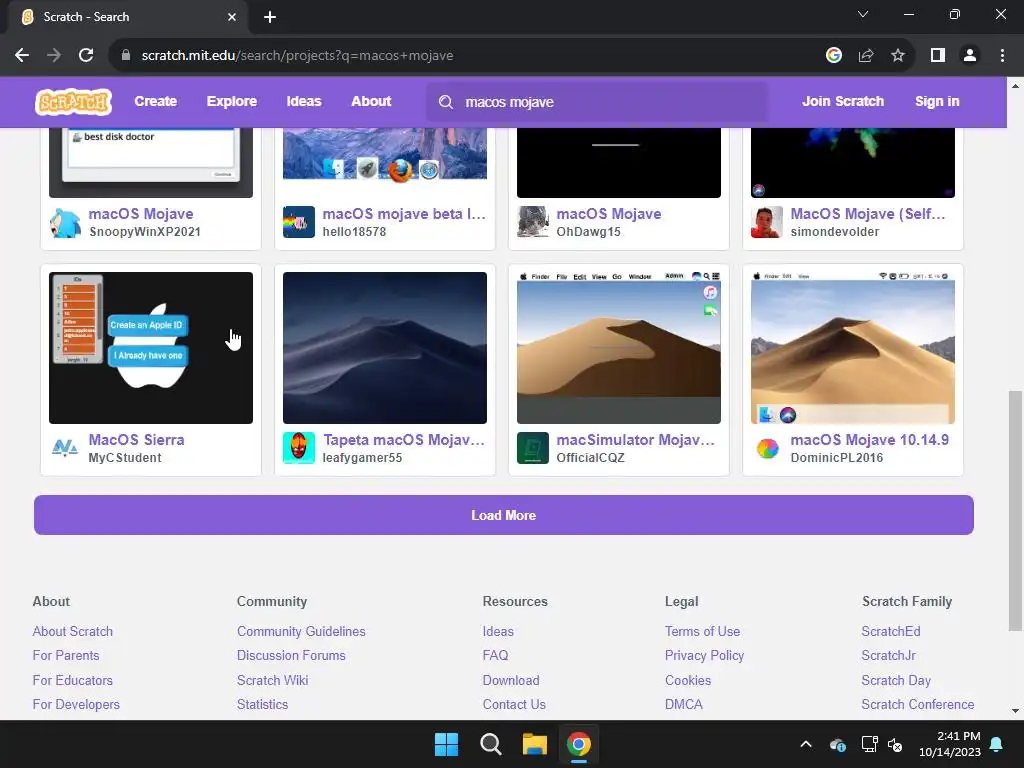Open Create in Scratch navigation

tap(155, 101)
